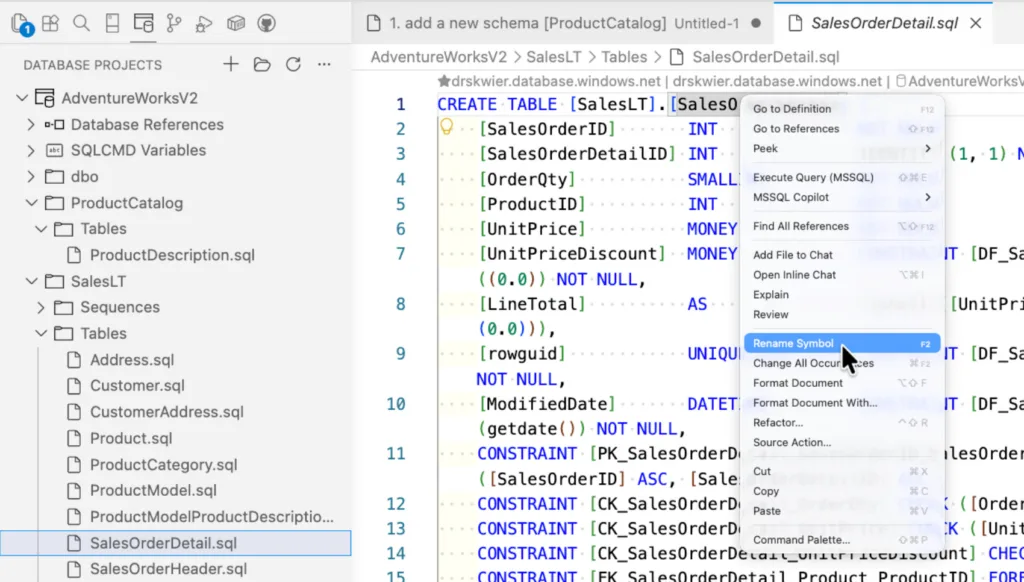Choose Rename Symbol from context menu

842,343
